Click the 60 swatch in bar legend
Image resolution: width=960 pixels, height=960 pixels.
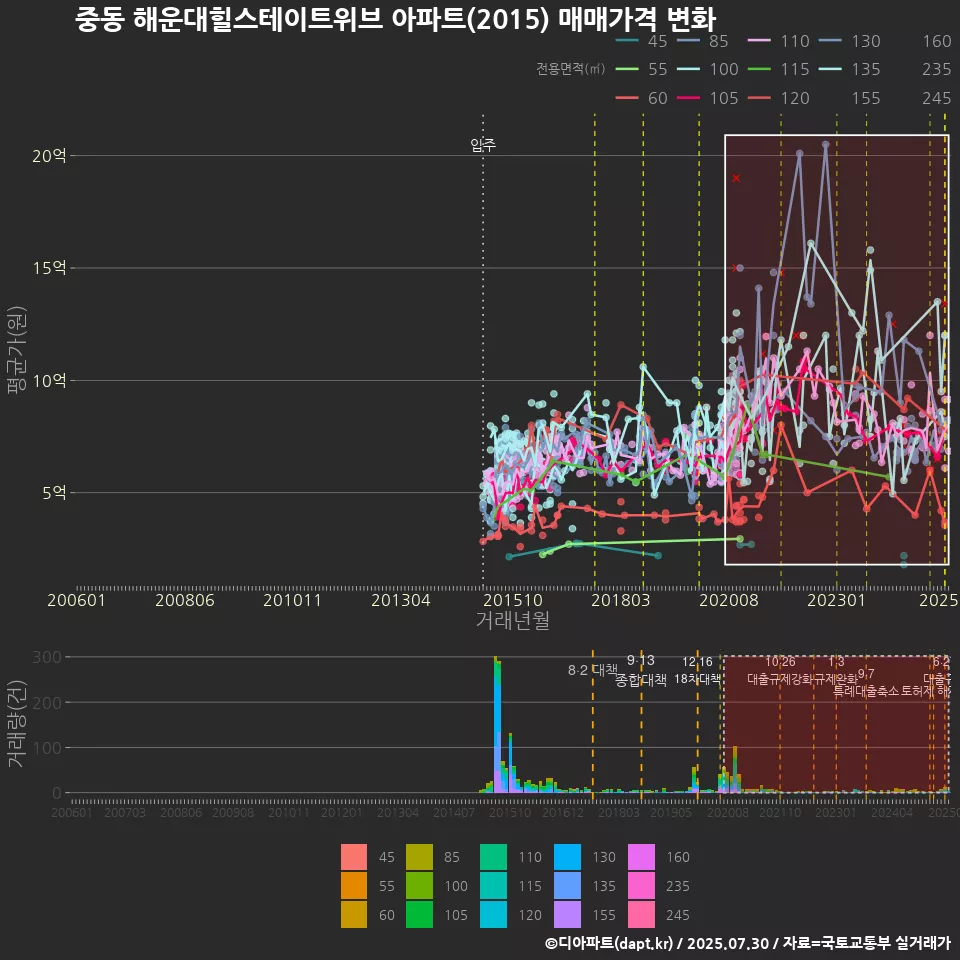coord(354,914)
